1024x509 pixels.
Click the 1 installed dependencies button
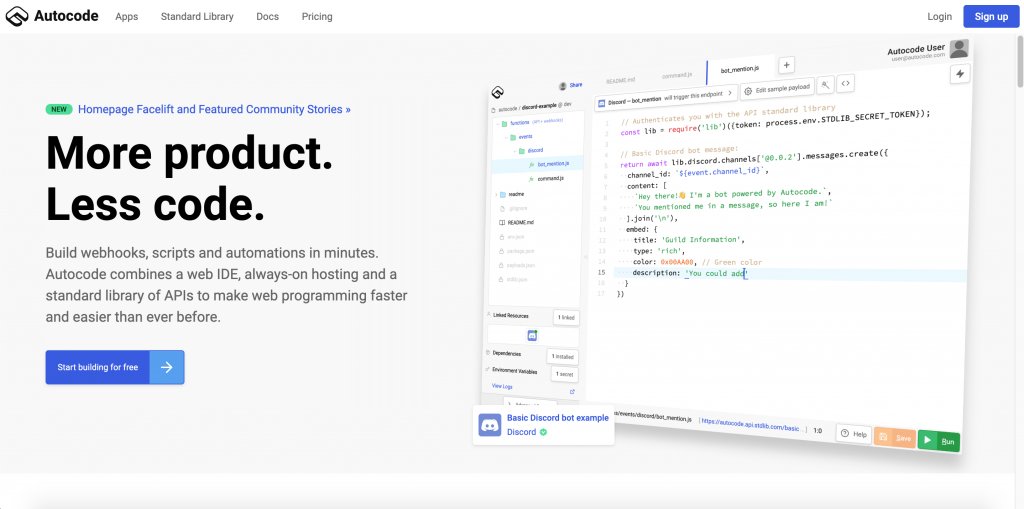pos(562,357)
